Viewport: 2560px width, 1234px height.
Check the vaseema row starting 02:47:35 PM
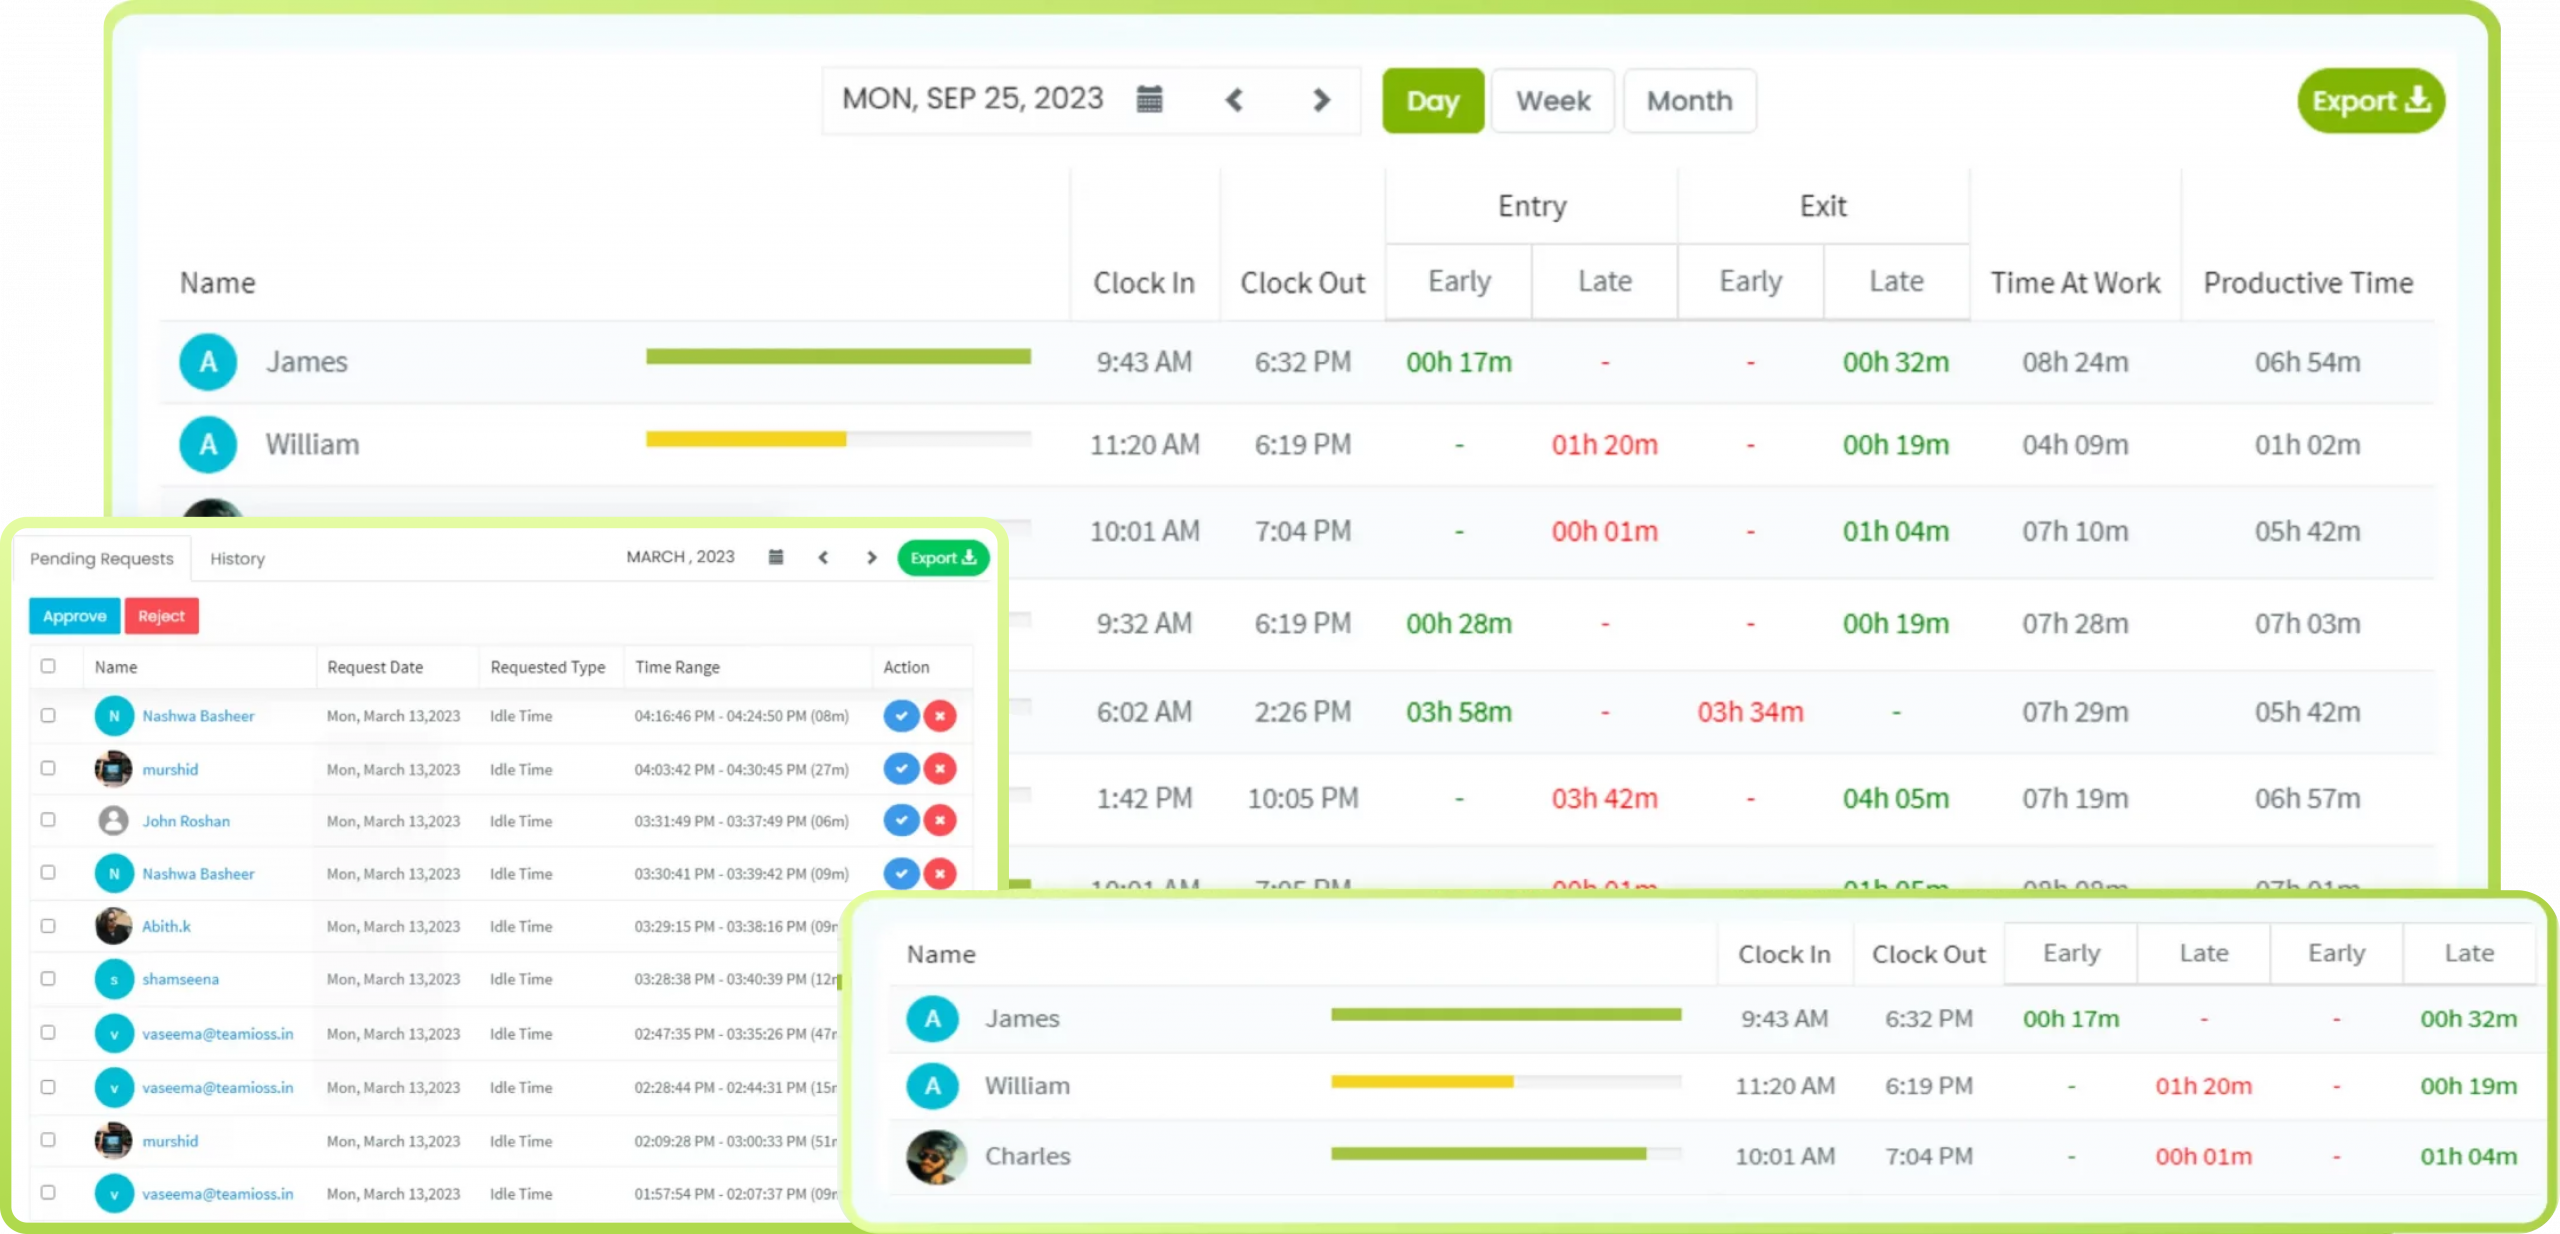coord(48,1033)
